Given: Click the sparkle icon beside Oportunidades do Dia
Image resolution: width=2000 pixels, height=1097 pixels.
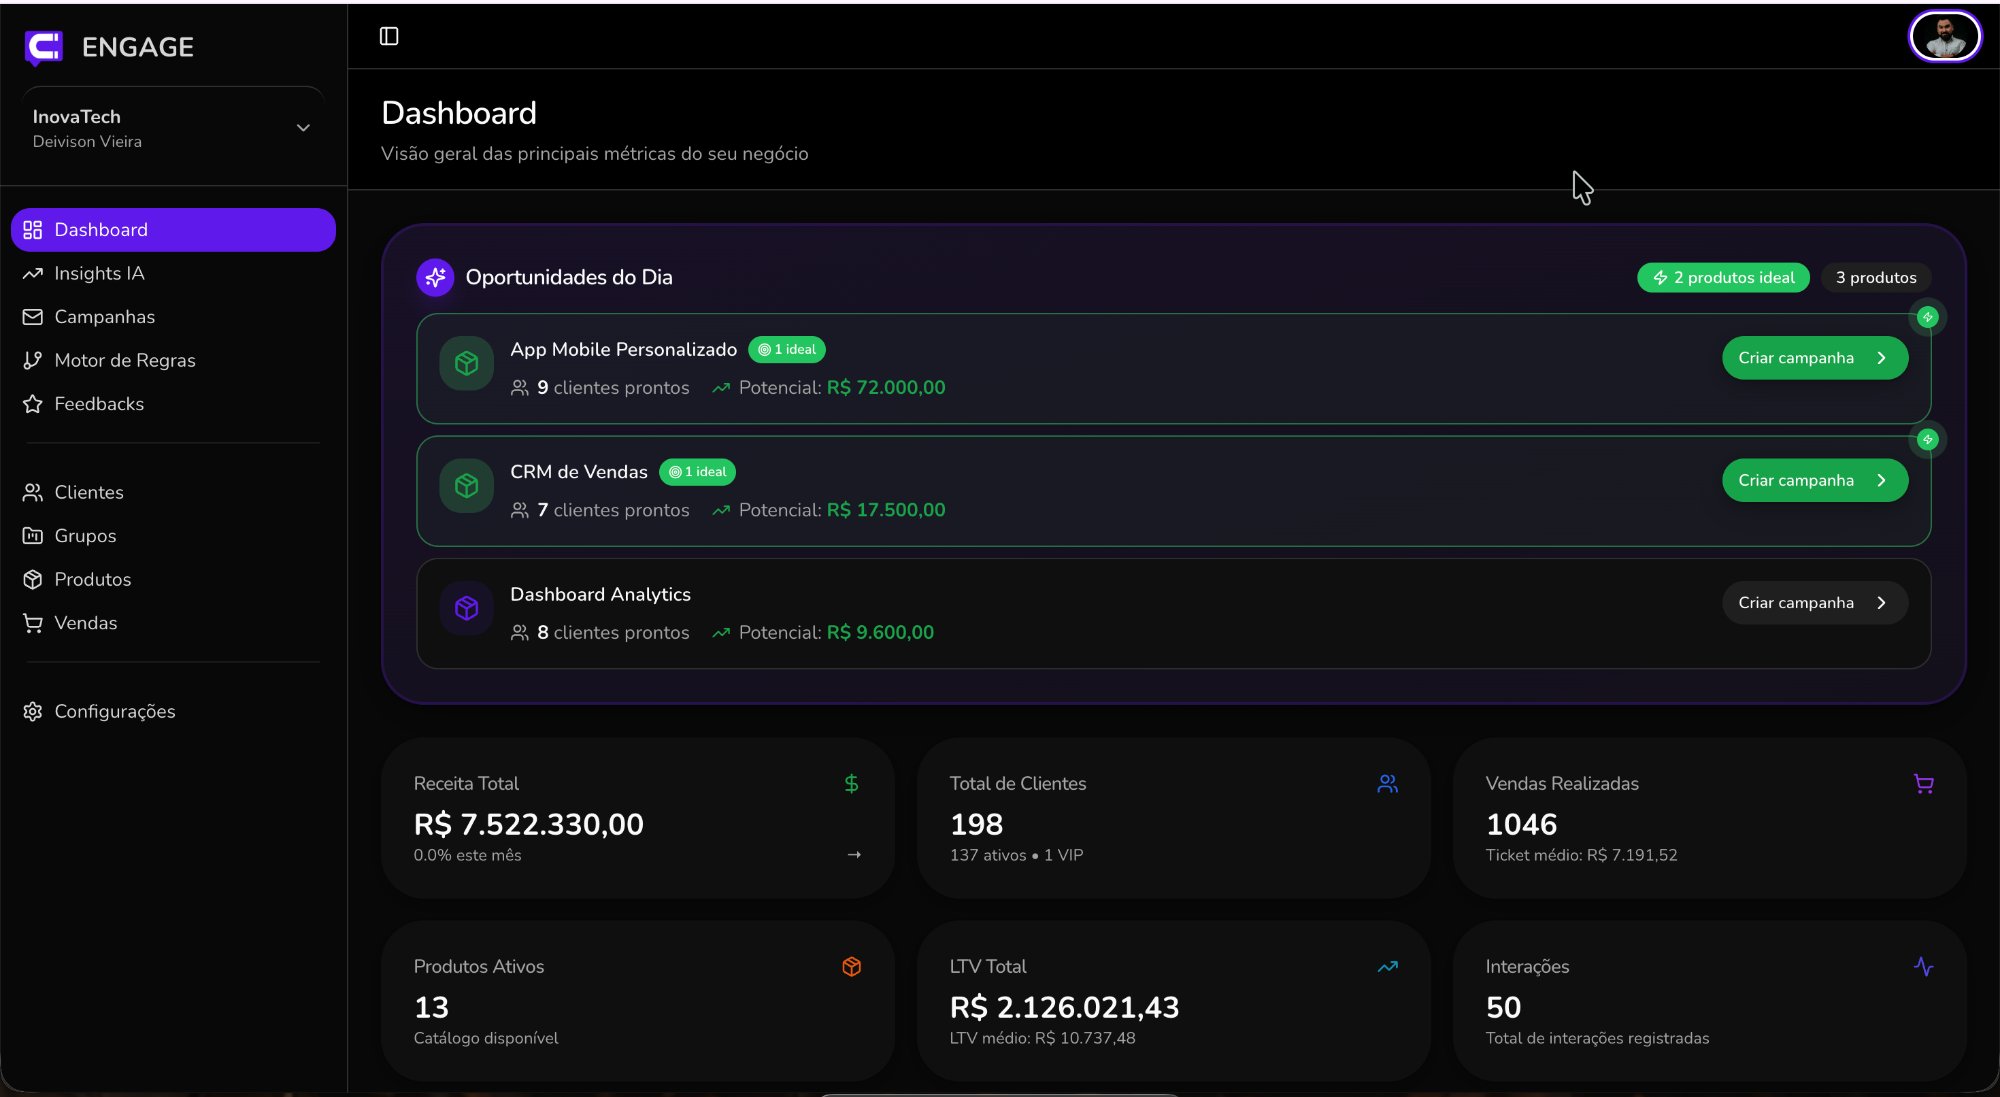Looking at the screenshot, I should [435, 277].
